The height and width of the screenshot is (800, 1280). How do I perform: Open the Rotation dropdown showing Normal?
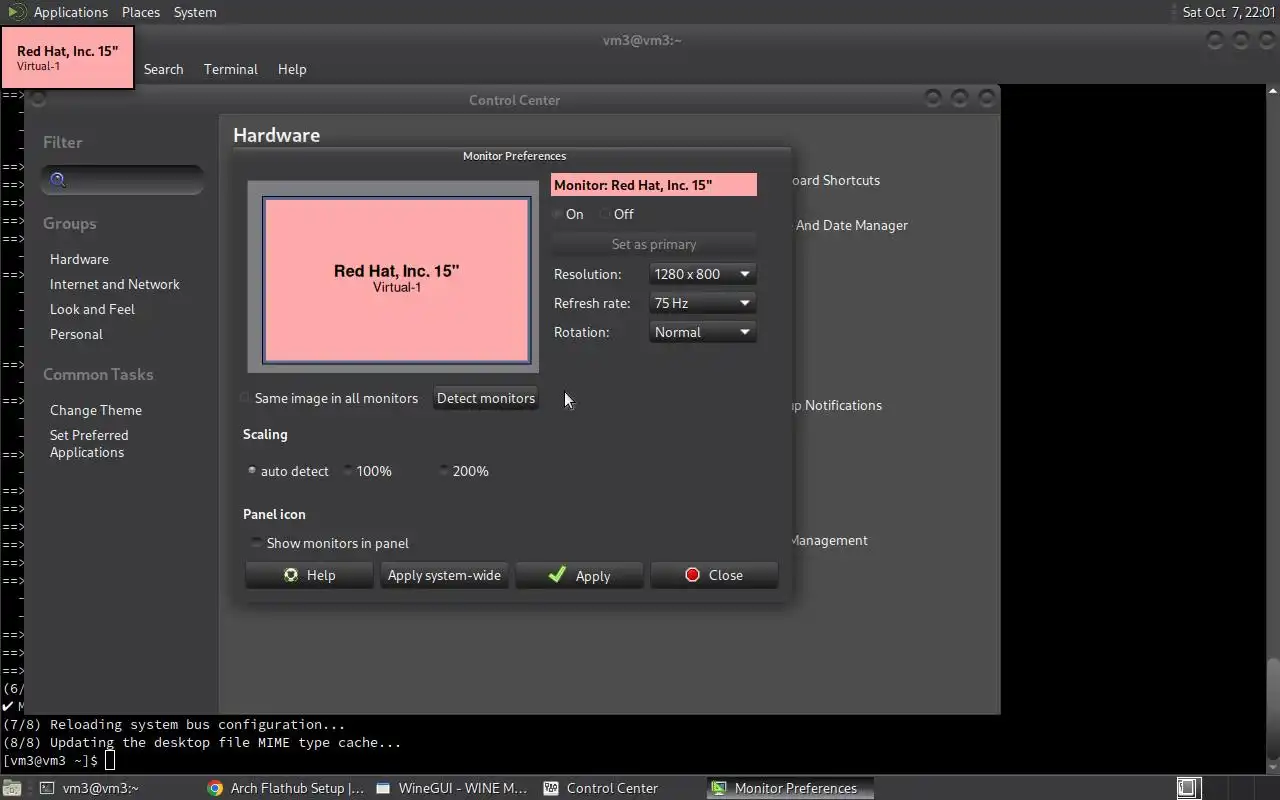tap(702, 332)
